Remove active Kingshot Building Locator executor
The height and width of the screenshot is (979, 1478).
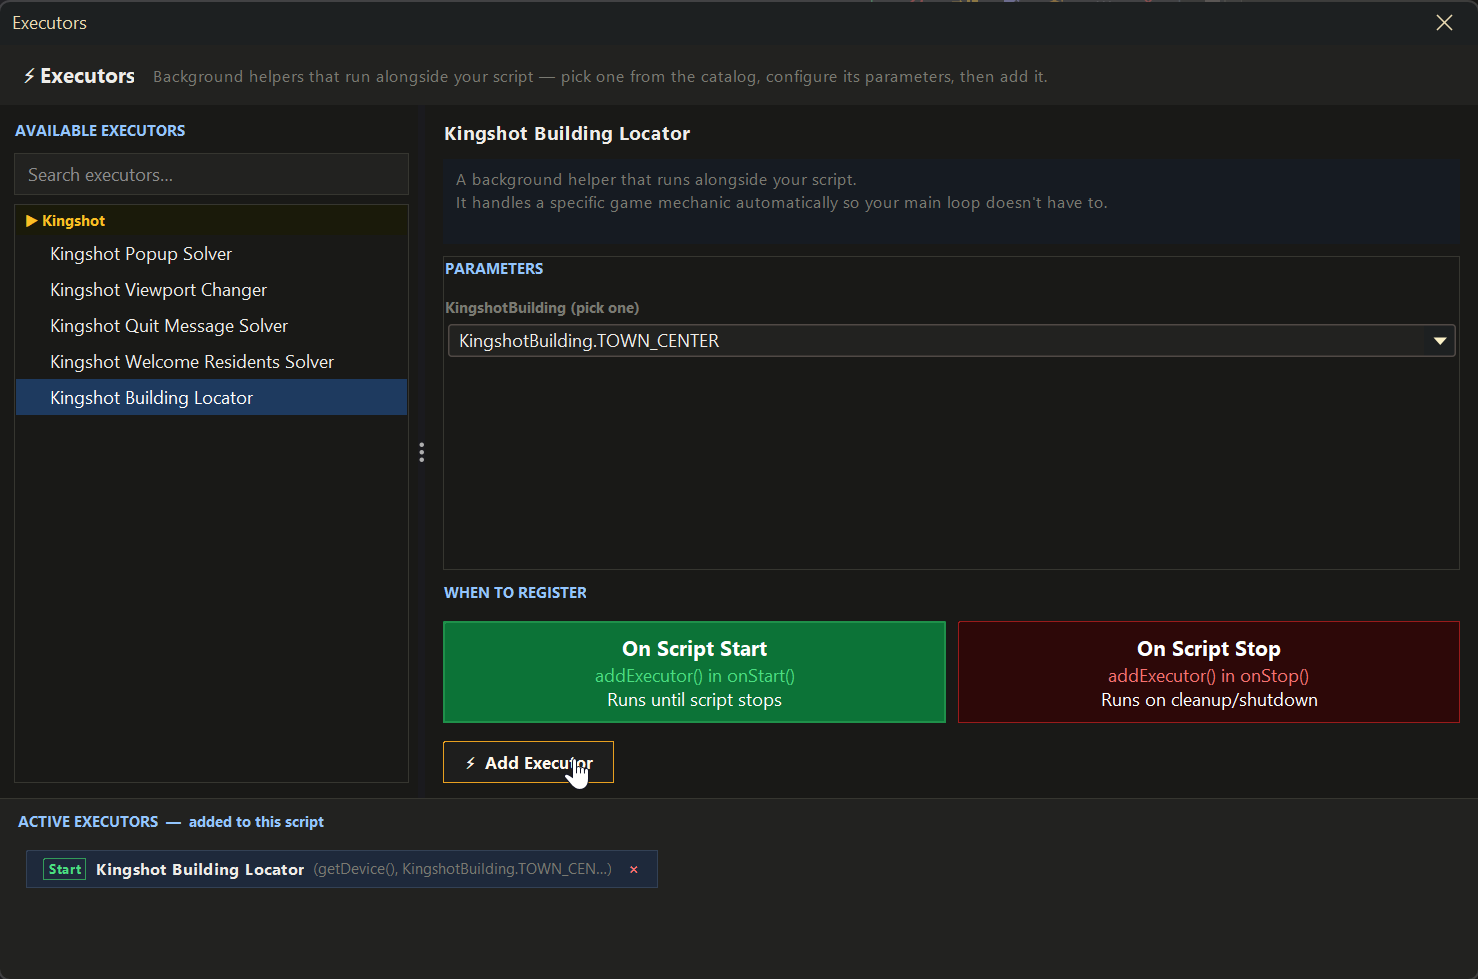tap(634, 870)
